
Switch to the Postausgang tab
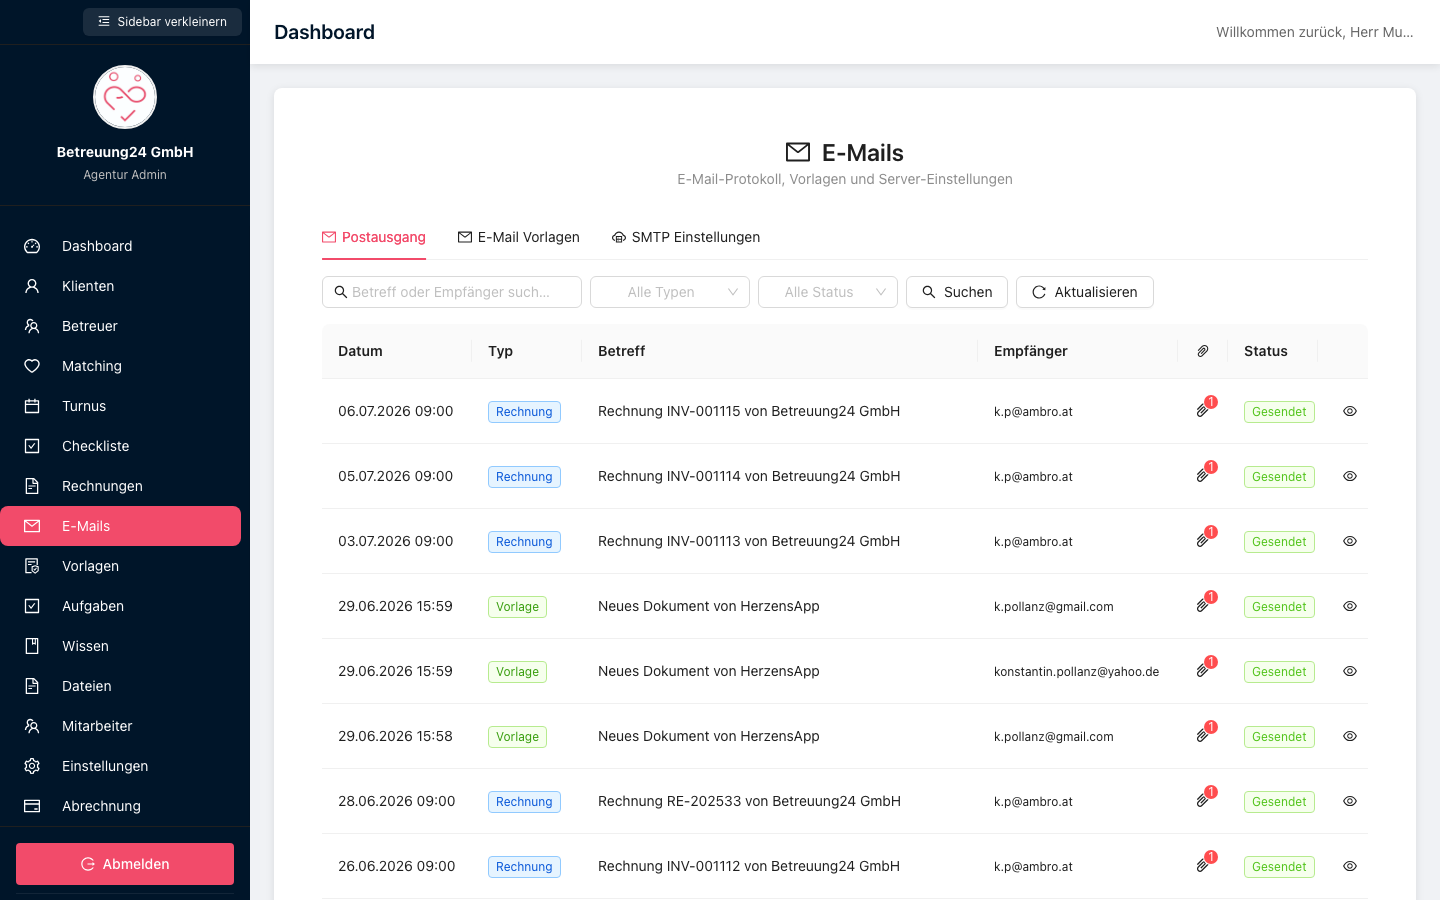click(374, 237)
